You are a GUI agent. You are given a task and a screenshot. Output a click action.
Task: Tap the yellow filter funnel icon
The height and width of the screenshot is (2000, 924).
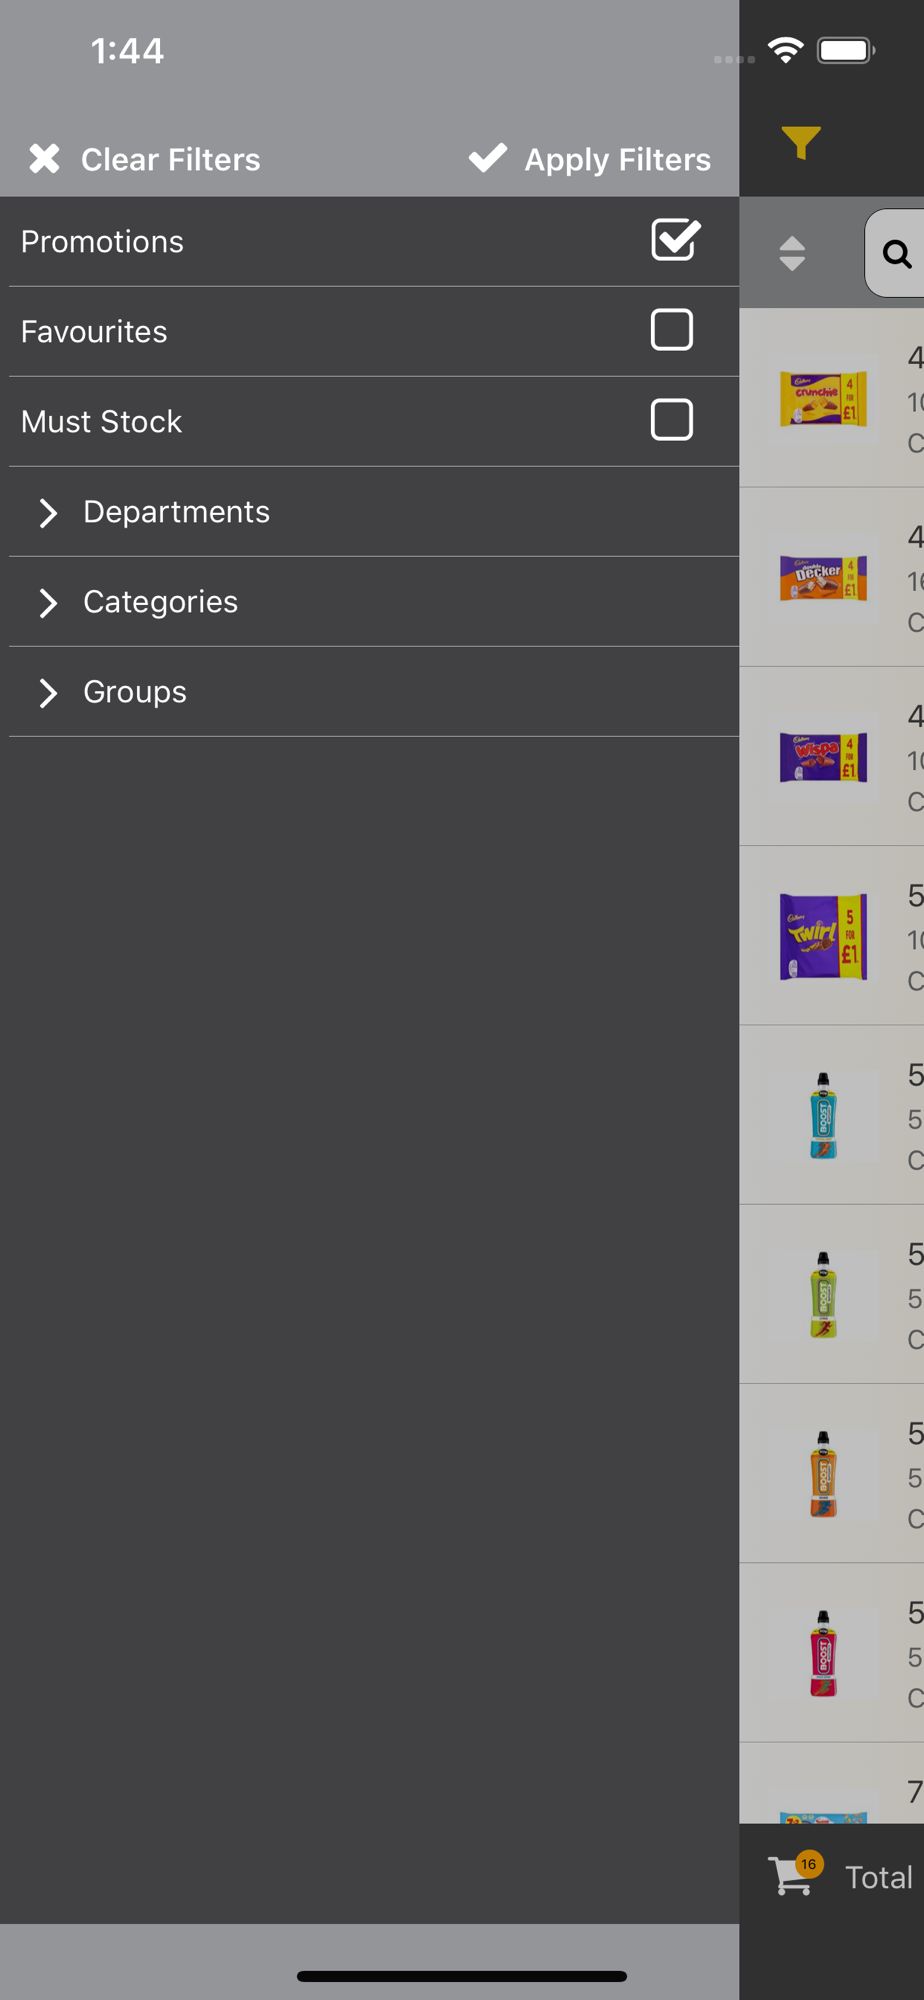pyautogui.click(x=801, y=143)
